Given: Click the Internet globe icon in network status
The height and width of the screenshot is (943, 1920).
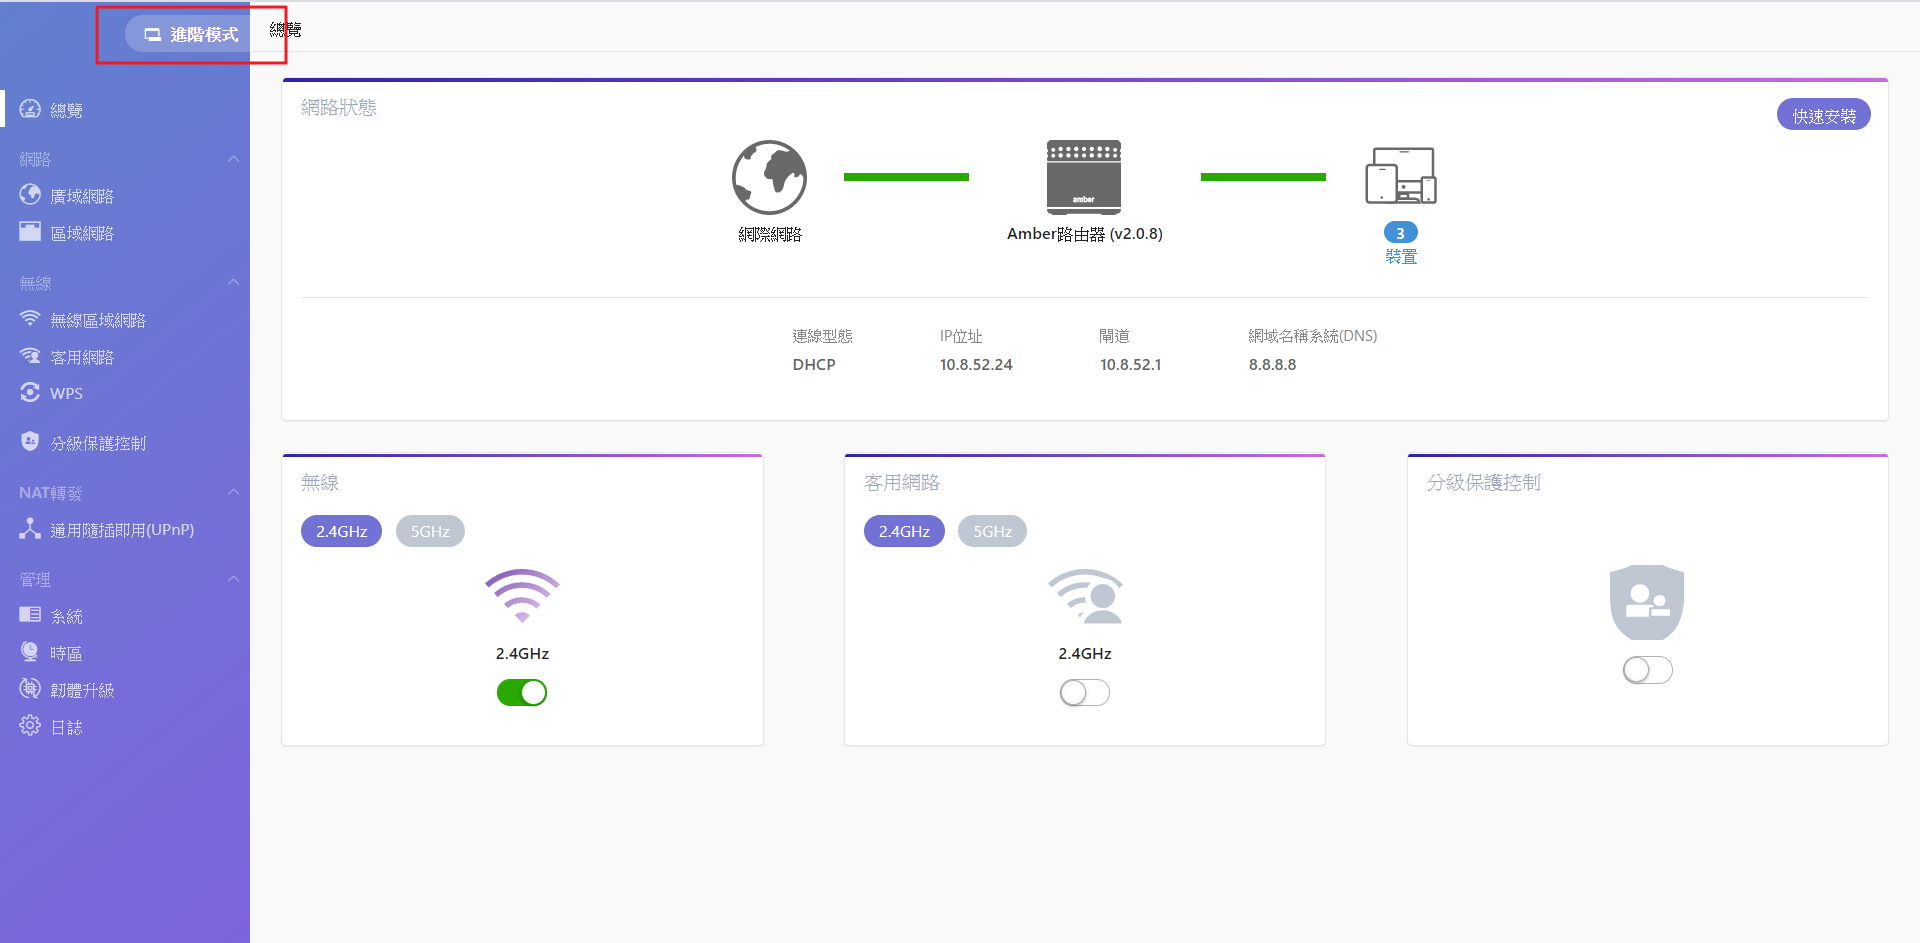Looking at the screenshot, I should tap(769, 177).
